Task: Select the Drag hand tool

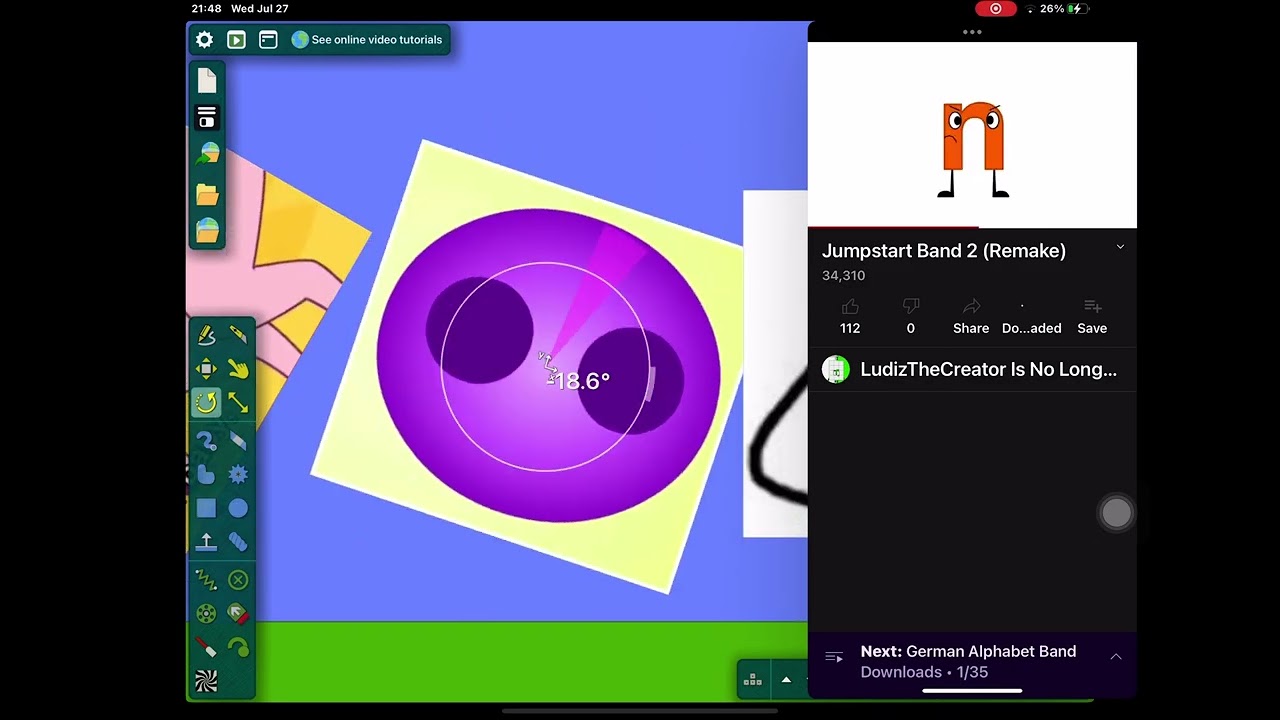Action: pos(238,369)
